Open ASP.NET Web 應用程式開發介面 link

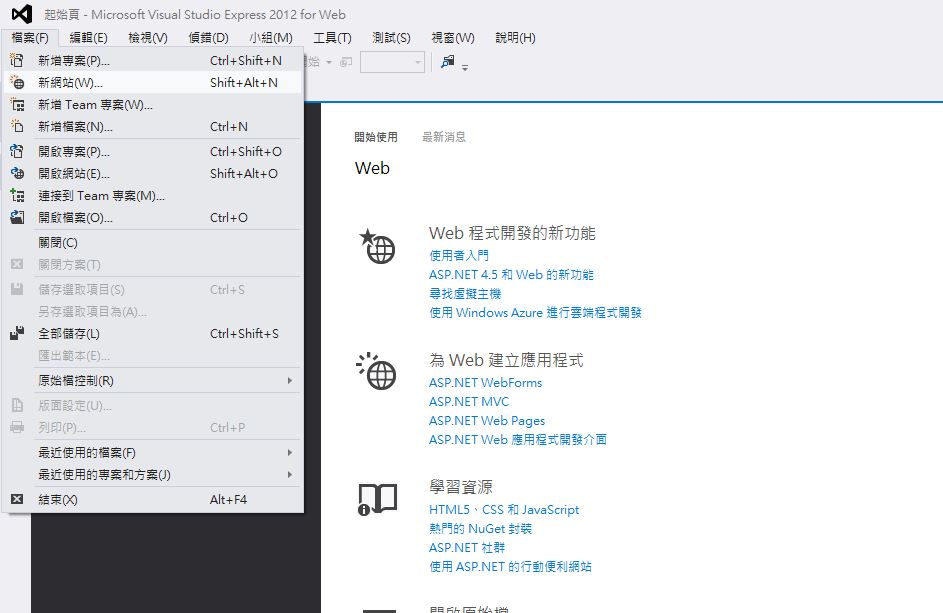pos(518,440)
